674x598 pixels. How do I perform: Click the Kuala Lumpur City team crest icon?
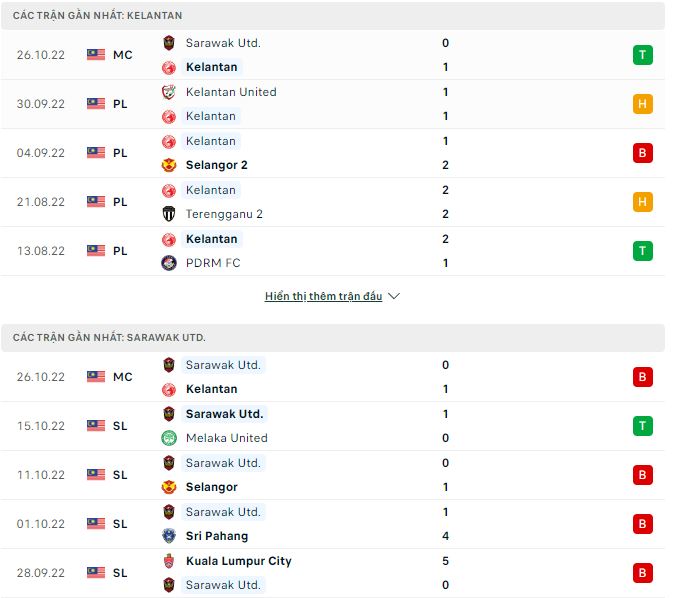[168, 561]
